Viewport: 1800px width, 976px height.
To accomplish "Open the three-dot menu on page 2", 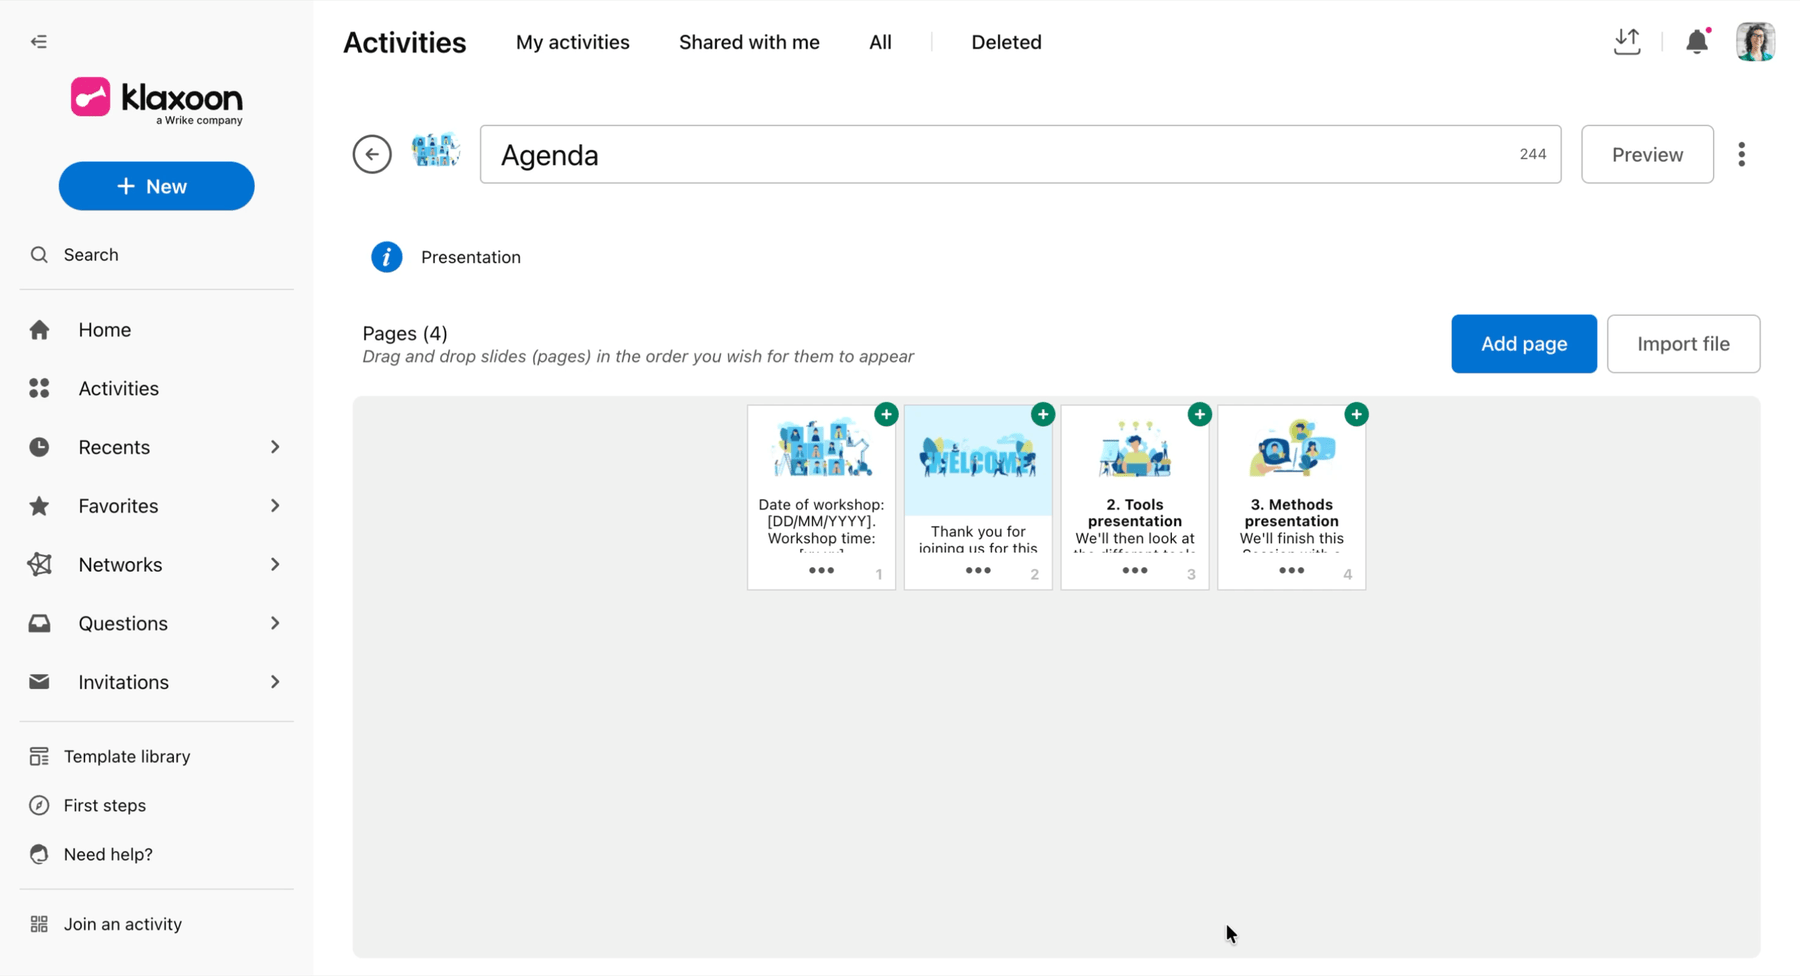I will point(978,571).
